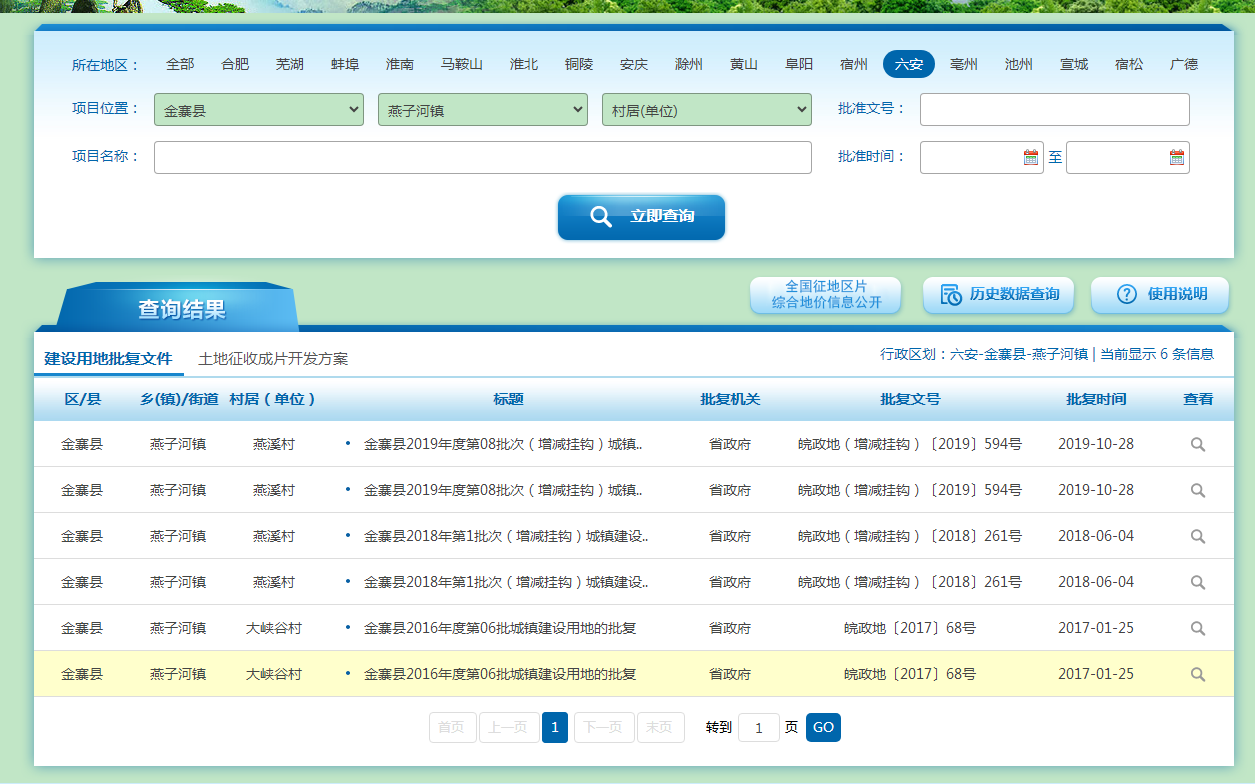Focus the 项目名称 input field
1255x784 pixels.
(x=483, y=157)
